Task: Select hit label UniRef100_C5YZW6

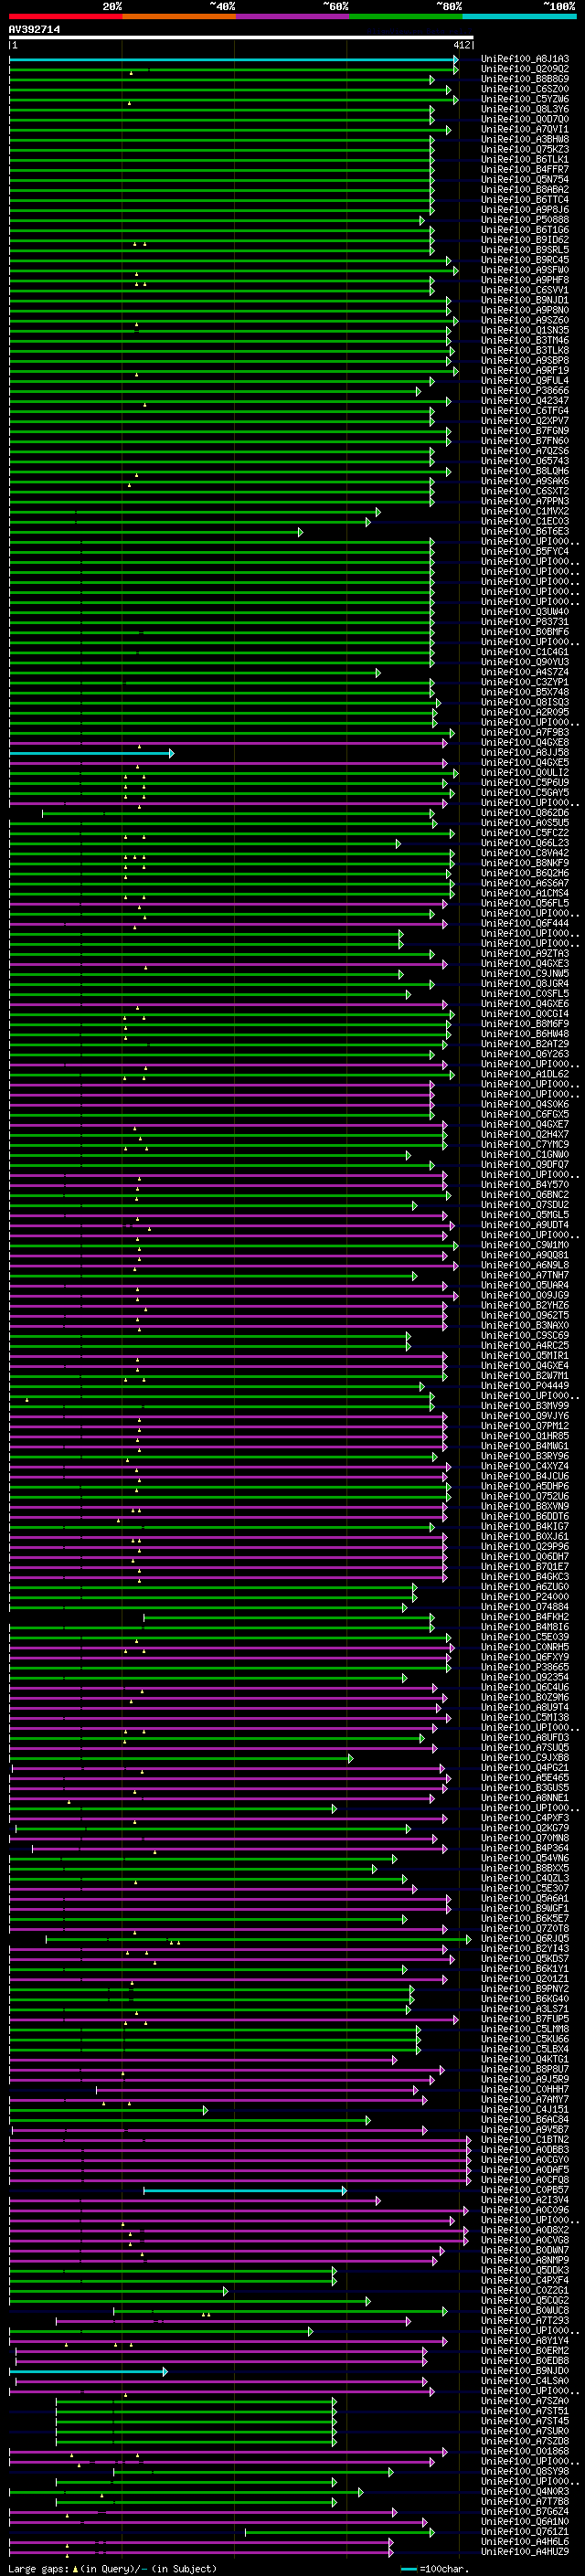Action: (525, 99)
